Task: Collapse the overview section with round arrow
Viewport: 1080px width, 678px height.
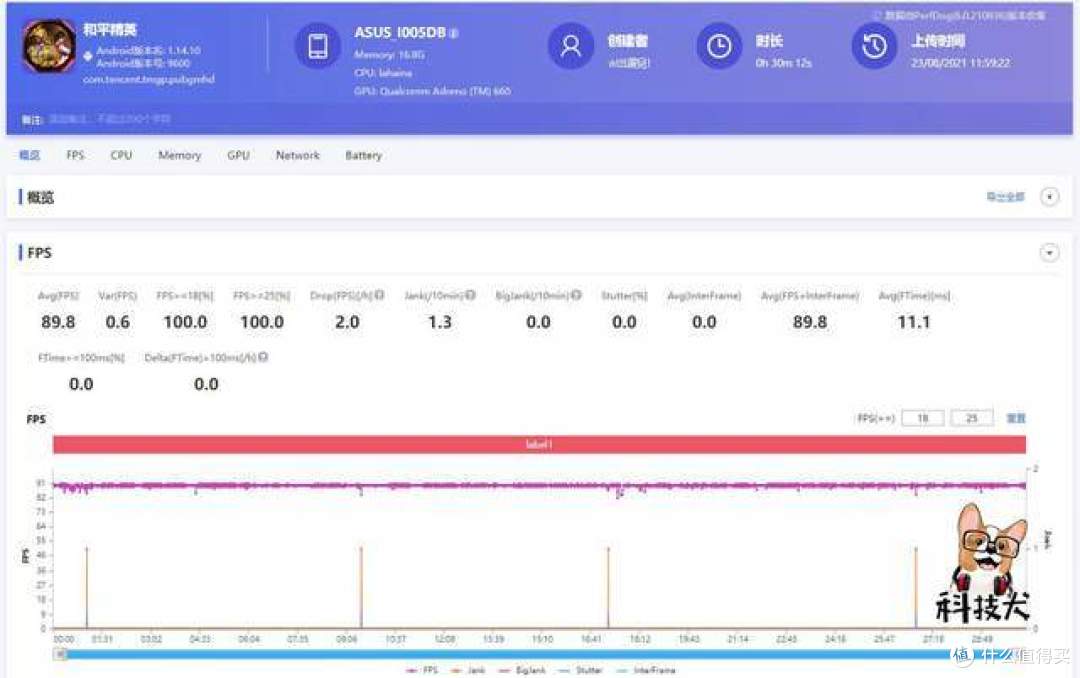Action: (x=1049, y=197)
